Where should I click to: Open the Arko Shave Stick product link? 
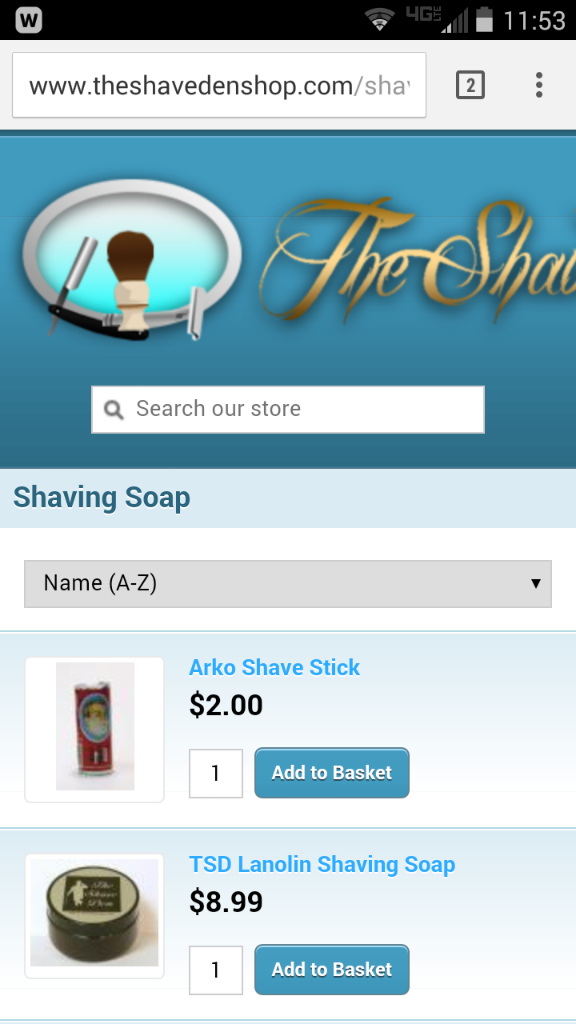tap(274, 667)
